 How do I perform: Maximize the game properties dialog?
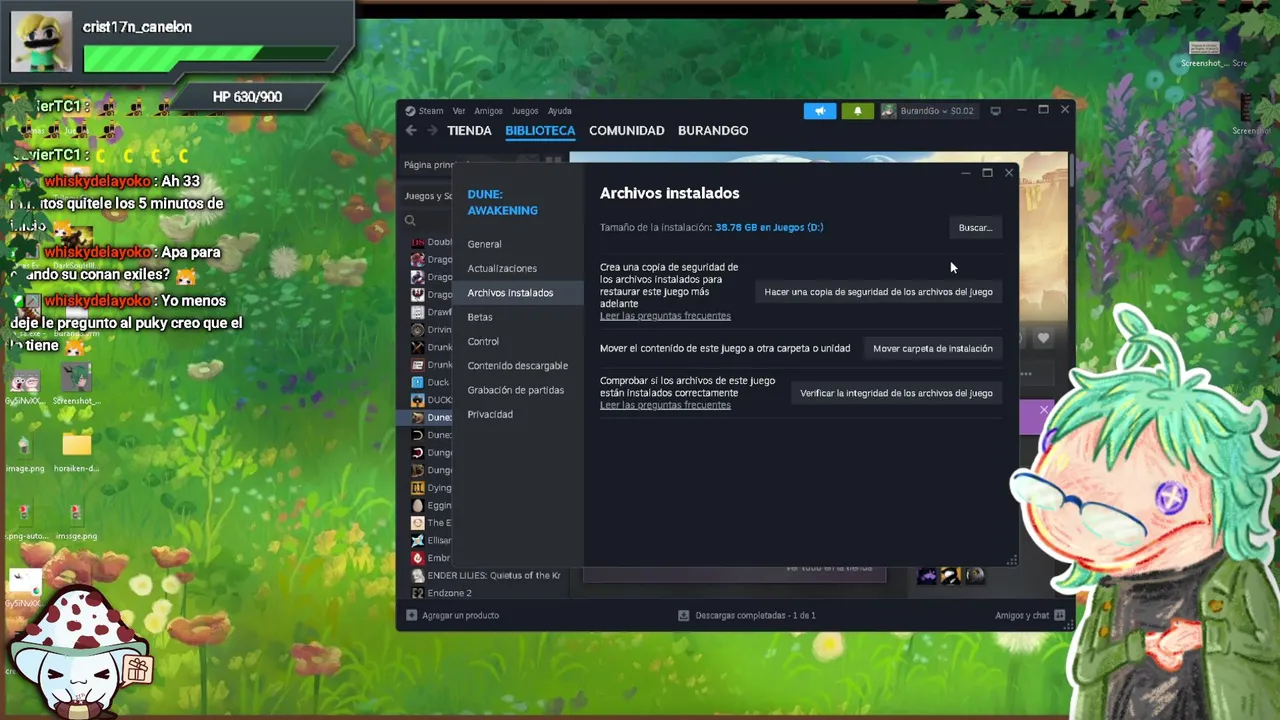pyautogui.click(x=987, y=173)
